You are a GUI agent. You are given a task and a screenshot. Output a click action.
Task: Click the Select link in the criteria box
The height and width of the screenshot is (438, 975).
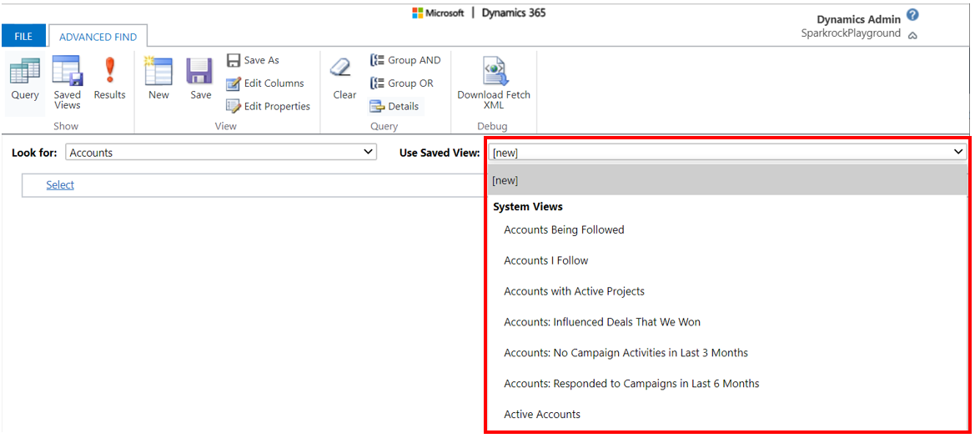[x=60, y=185]
